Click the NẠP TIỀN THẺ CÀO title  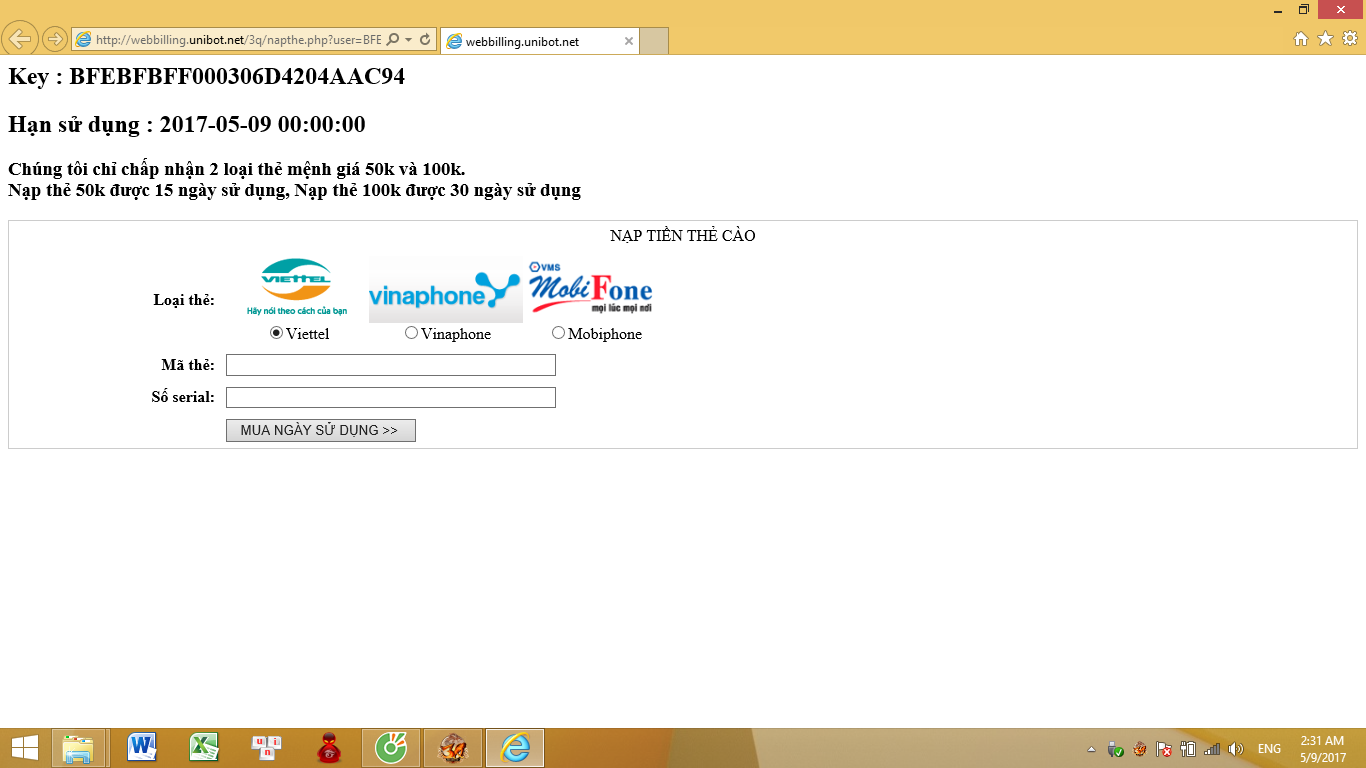click(683, 236)
